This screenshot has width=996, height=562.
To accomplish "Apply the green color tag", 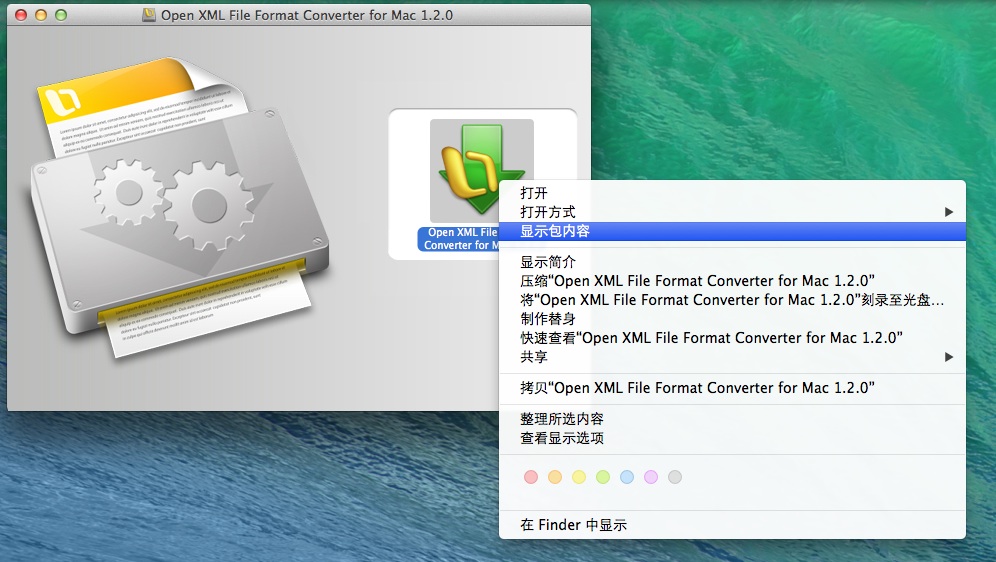I will click(x=603, y=477).
